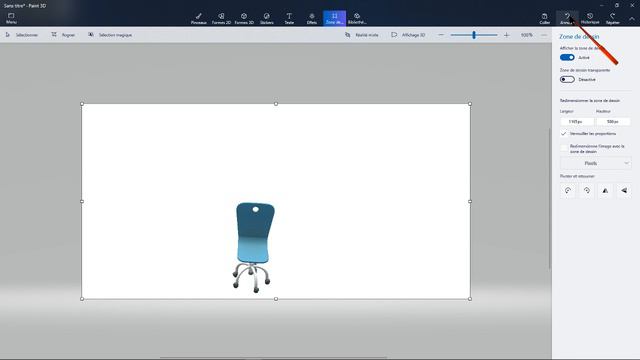Click the zoom slider handle

coord(474,35)
